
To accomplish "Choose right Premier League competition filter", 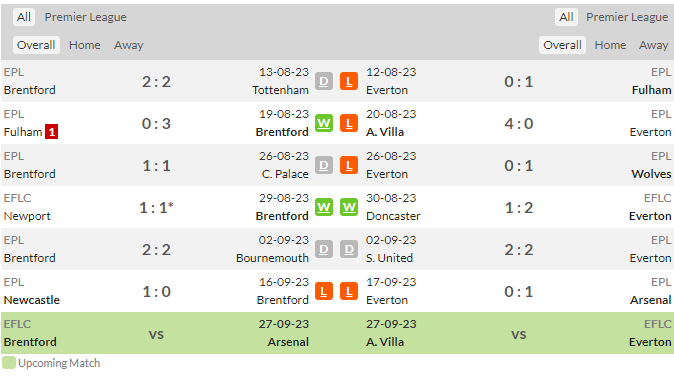I will (x=627, y=17).
